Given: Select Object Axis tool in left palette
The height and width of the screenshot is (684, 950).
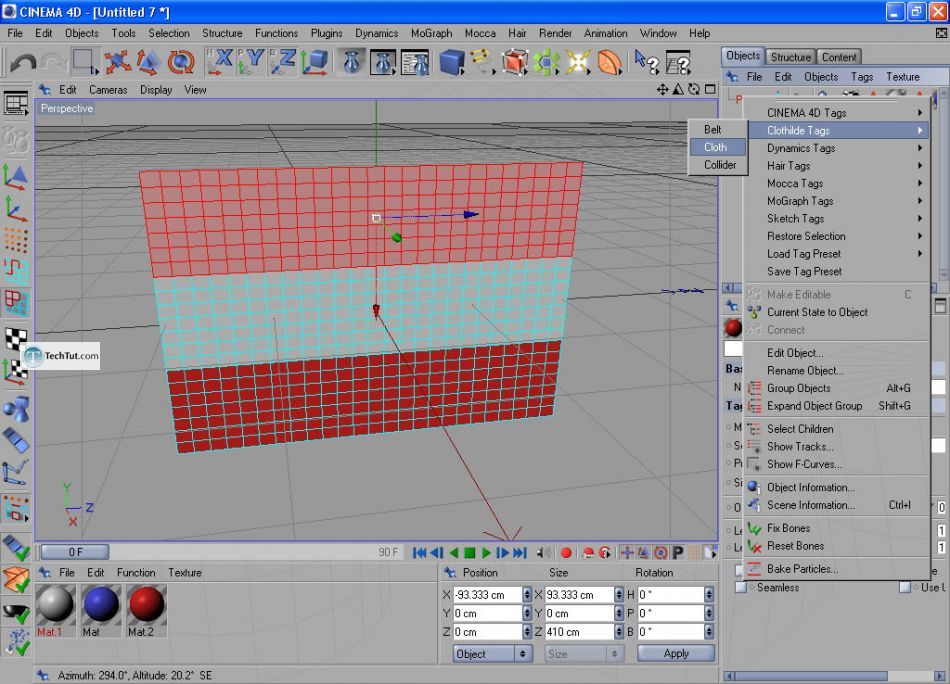Looking at the screenshot, I should (x=16, y=210).
